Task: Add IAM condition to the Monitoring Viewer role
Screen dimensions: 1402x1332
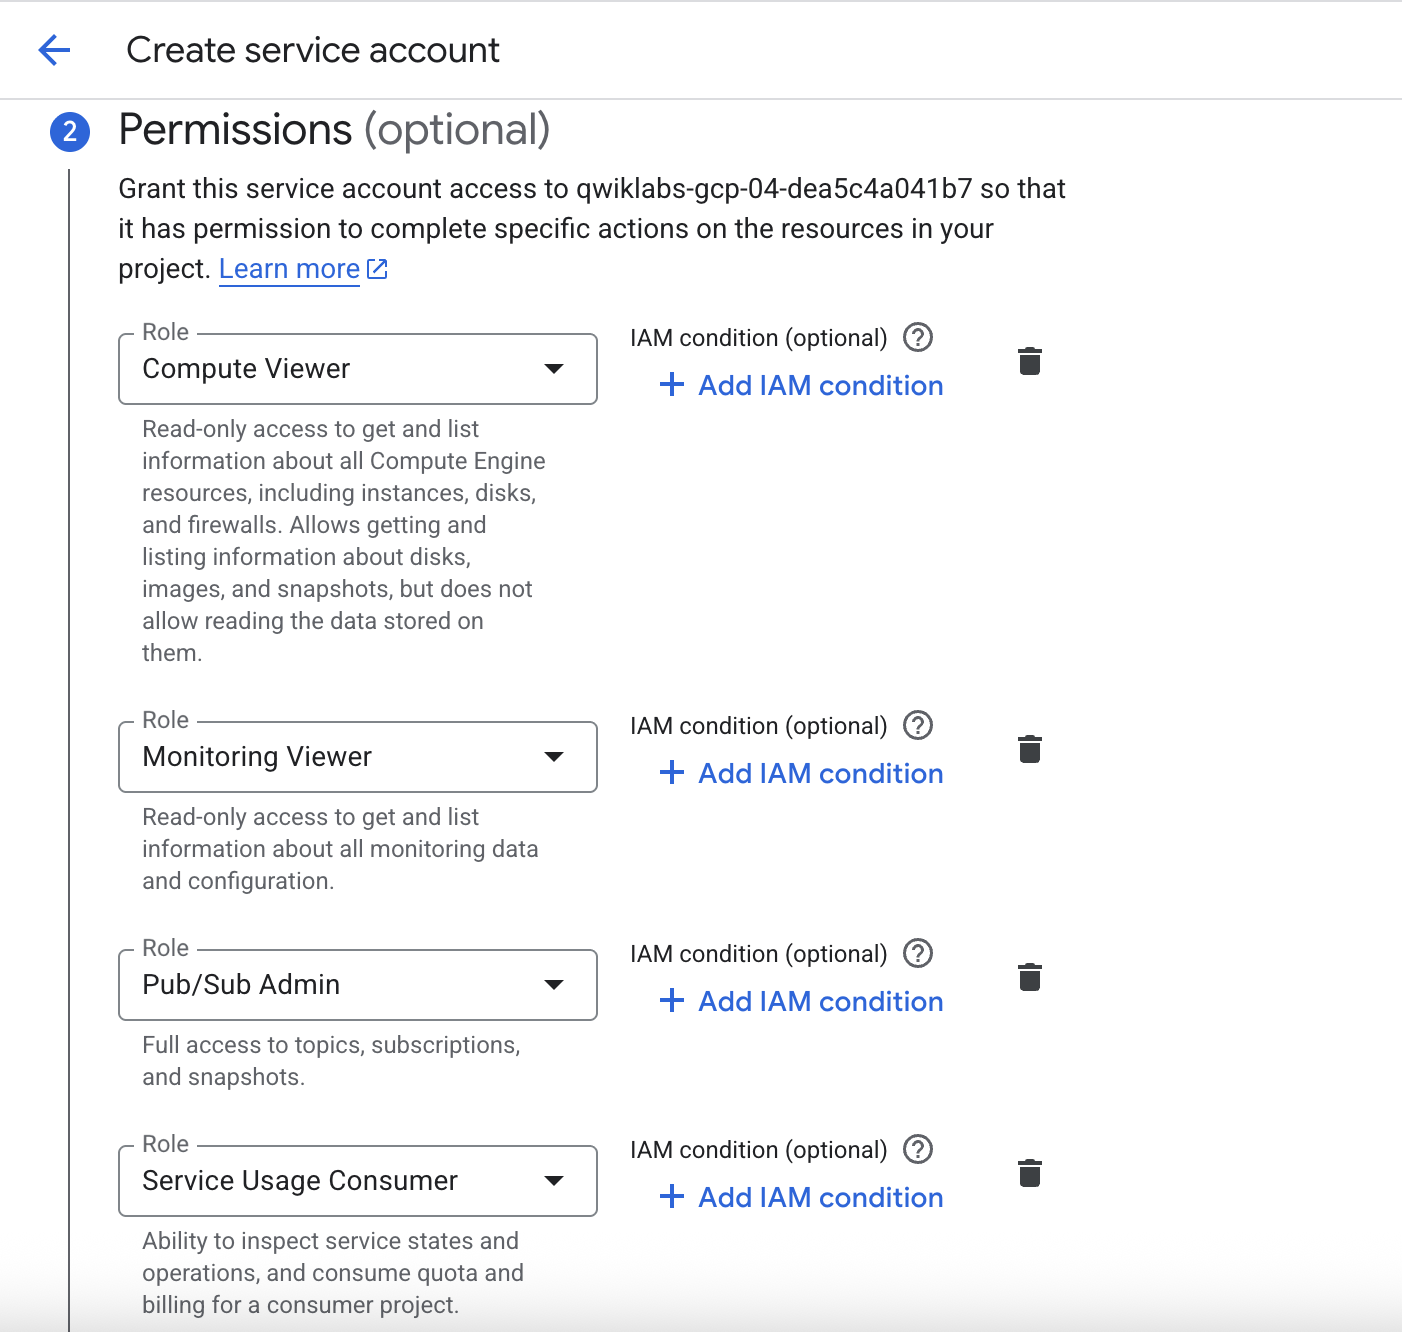Action: 800,773
